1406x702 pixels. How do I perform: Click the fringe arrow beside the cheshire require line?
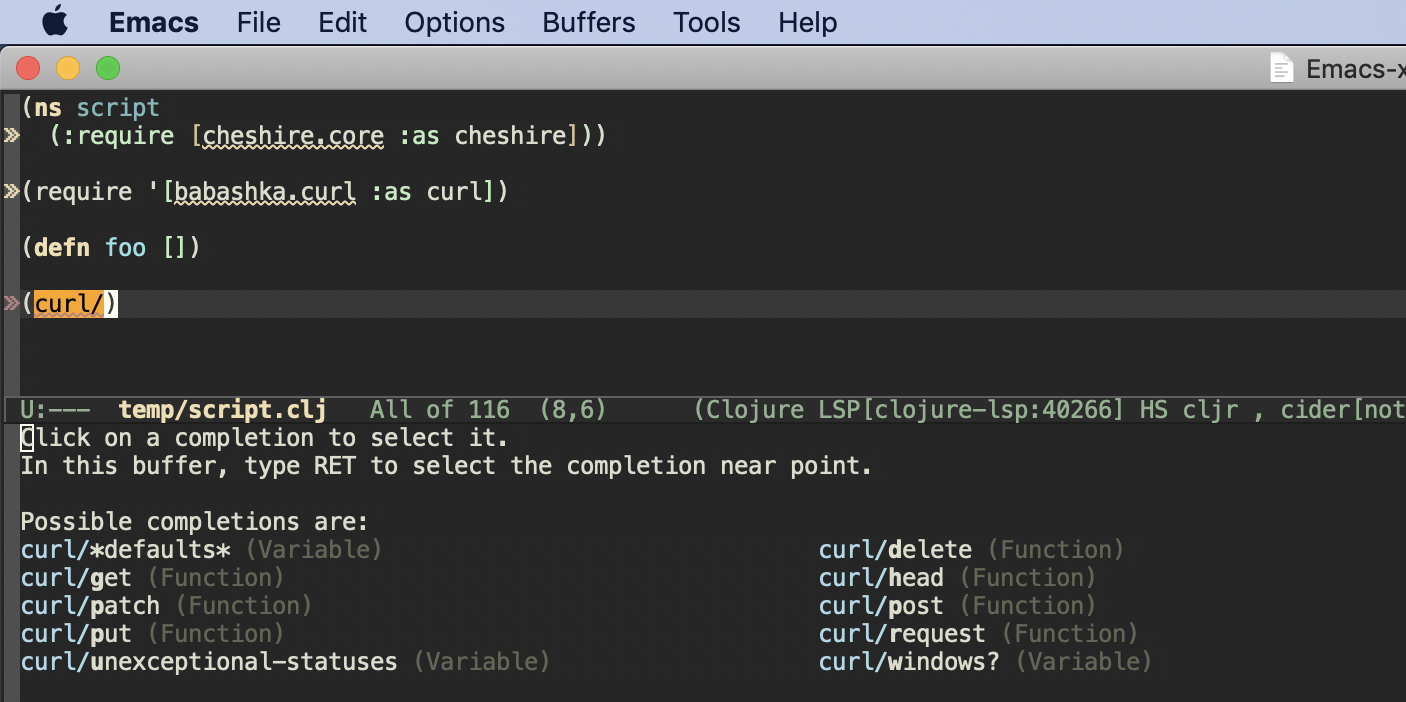click(10, 136)
